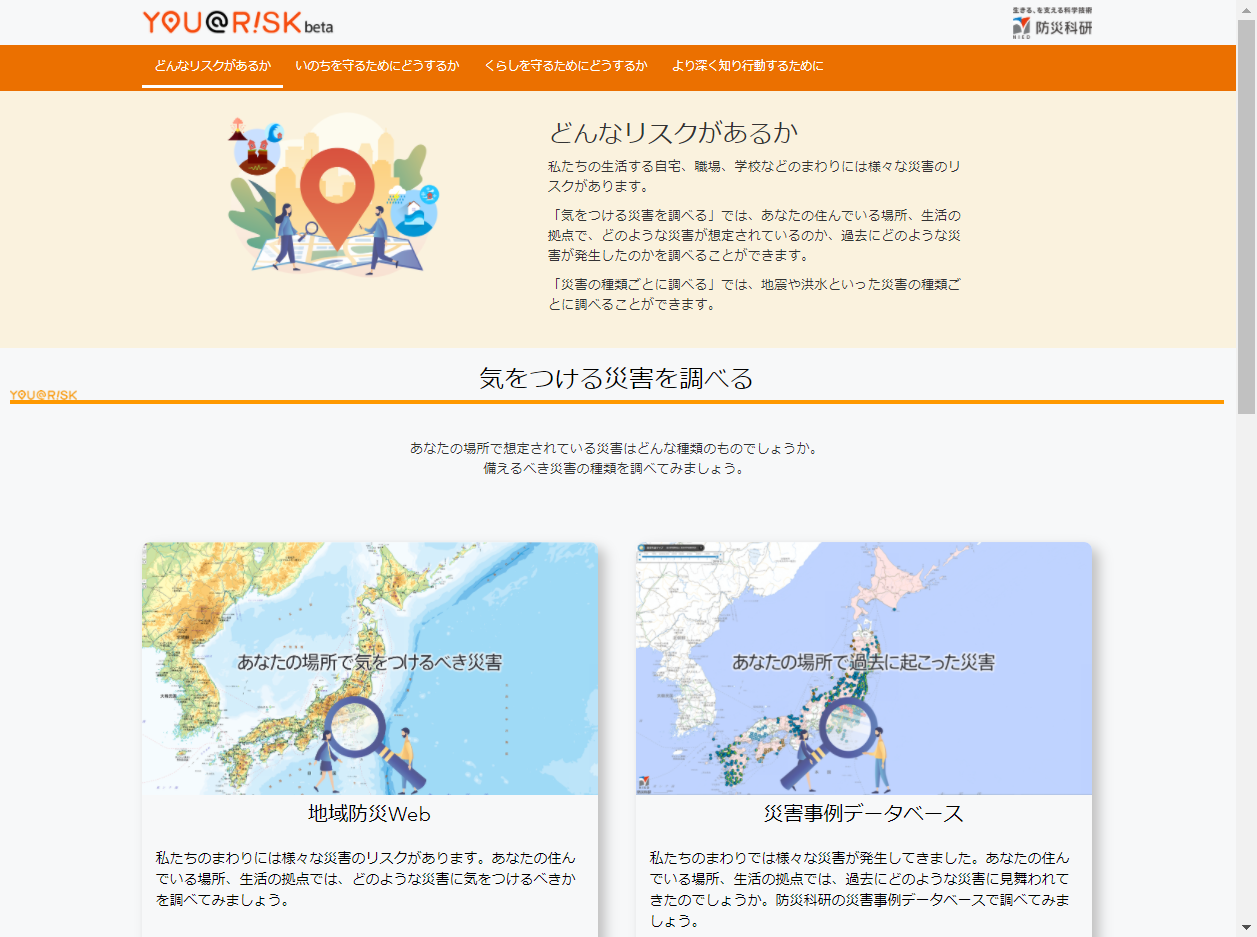Click the 気をつける災害を調べる section heading

(616, 378)
